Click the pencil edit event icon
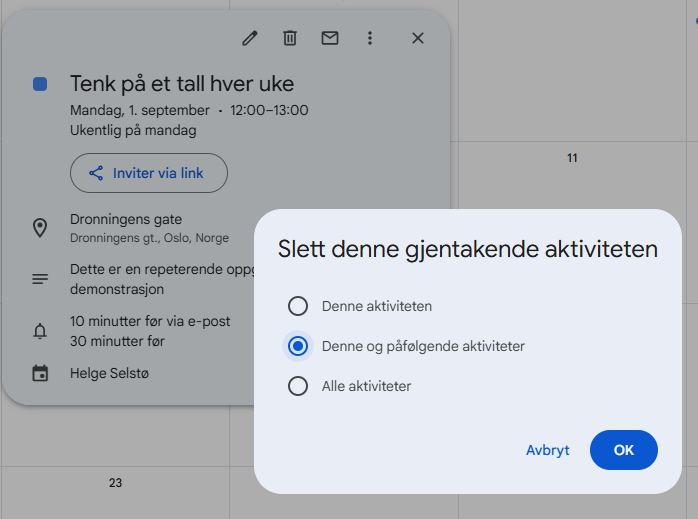The height and width of the screenshot is (519, 698). pyautogui.click(x=250, y=38)
